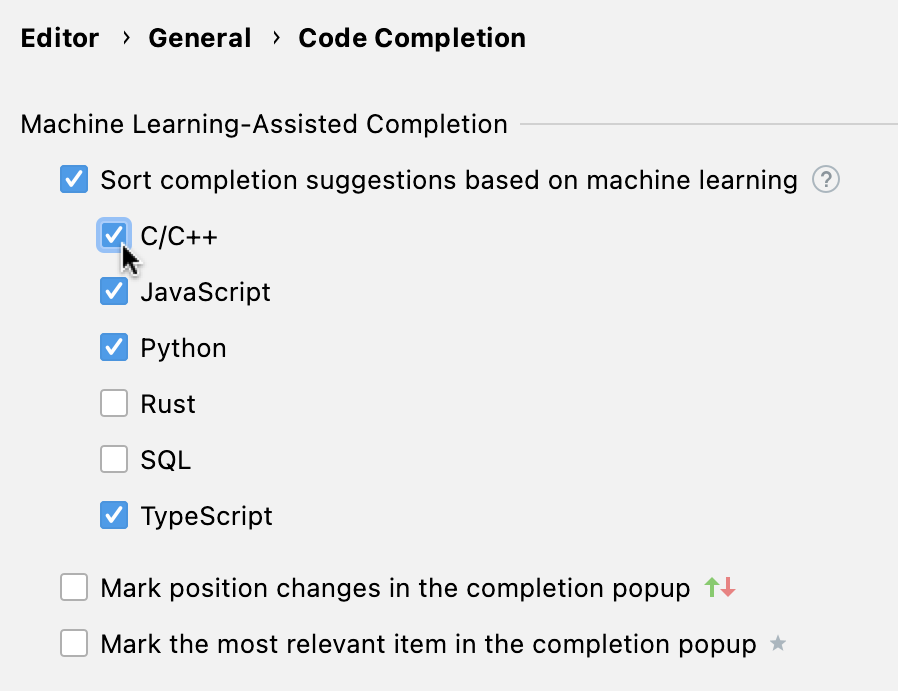Click the Machine Learning-Assisted Completion heading
898x691 pixels.
point(263,124)
